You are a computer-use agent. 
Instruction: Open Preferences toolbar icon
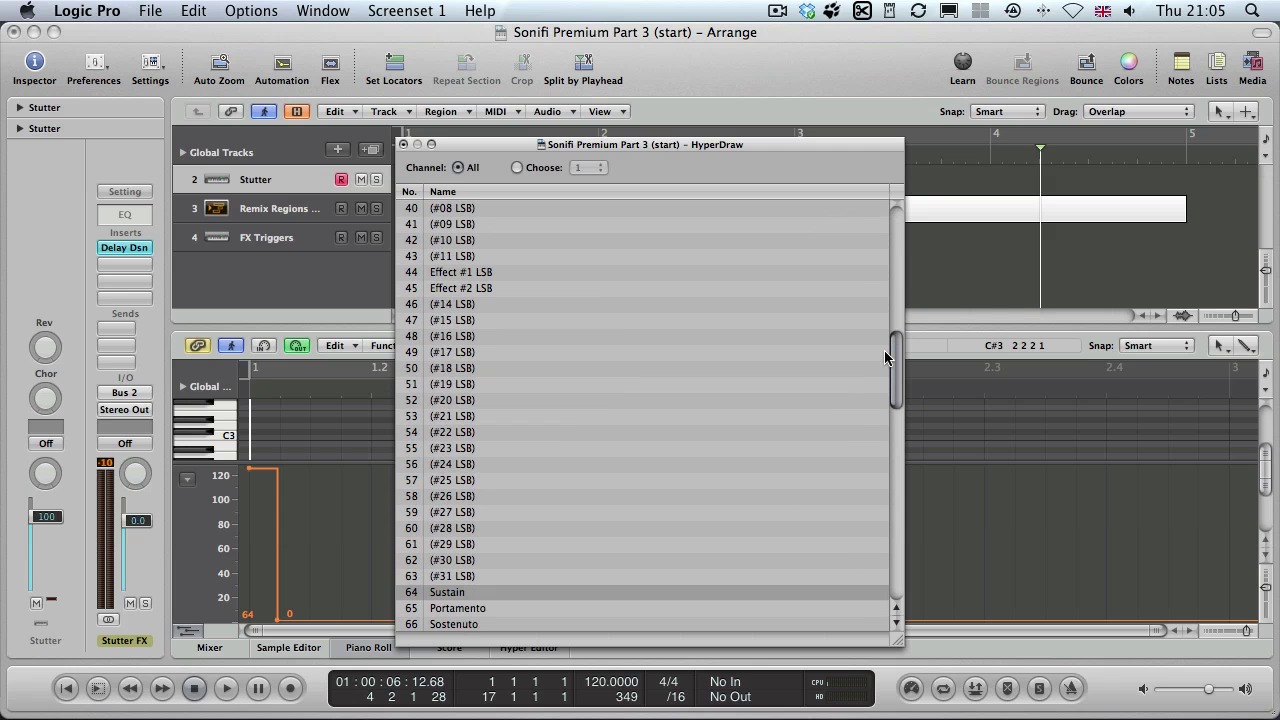94,63
